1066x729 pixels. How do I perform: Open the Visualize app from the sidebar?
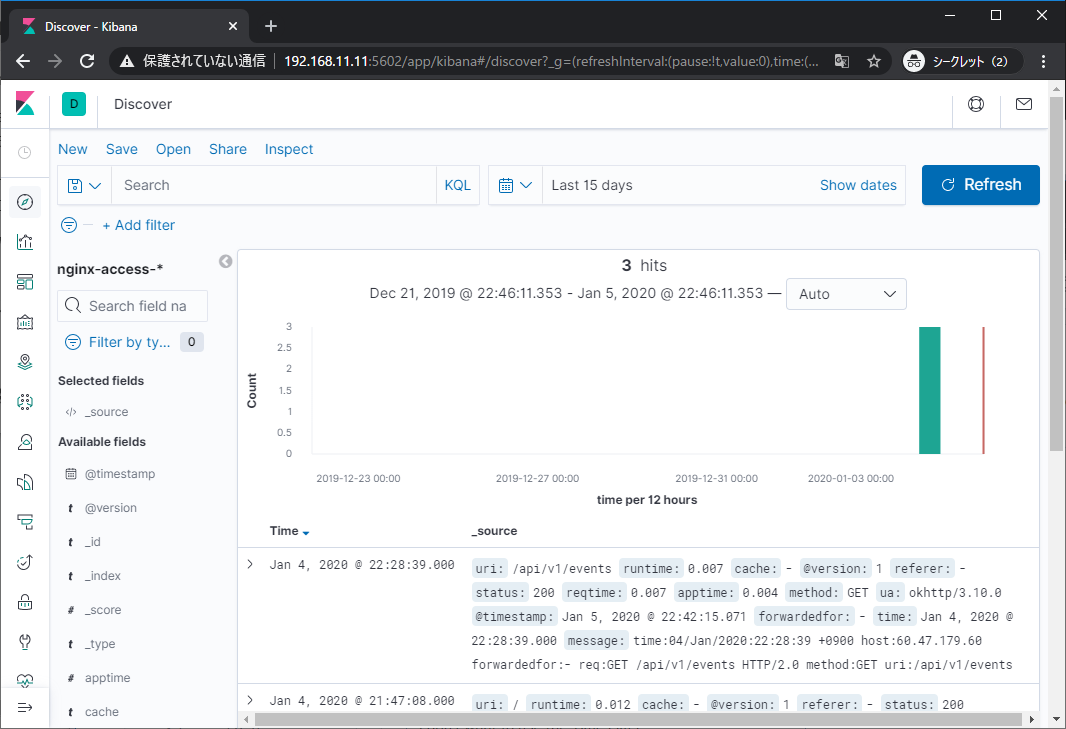pos(25,242)
